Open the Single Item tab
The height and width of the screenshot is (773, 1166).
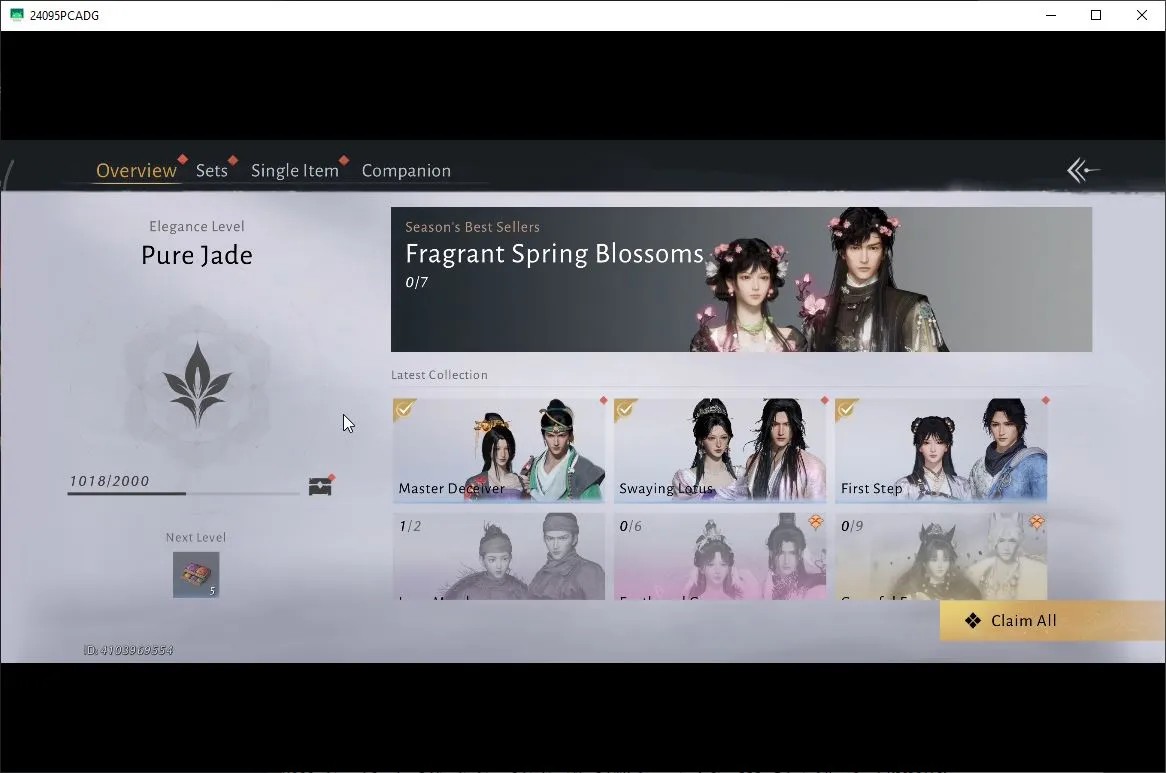tap(294, 170)
